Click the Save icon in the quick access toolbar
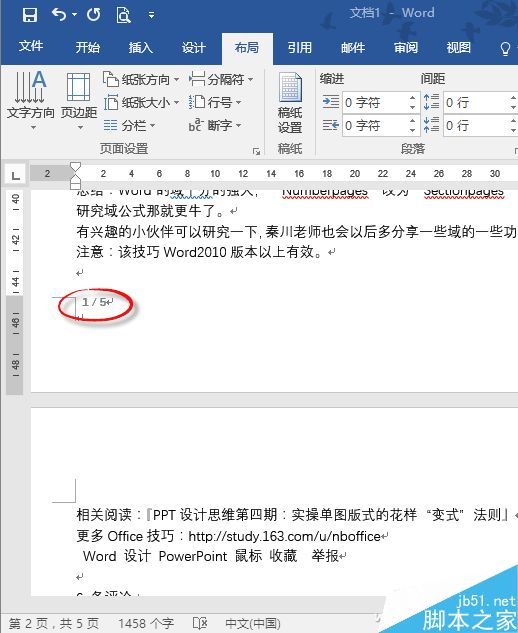 [x=30, y=15]
